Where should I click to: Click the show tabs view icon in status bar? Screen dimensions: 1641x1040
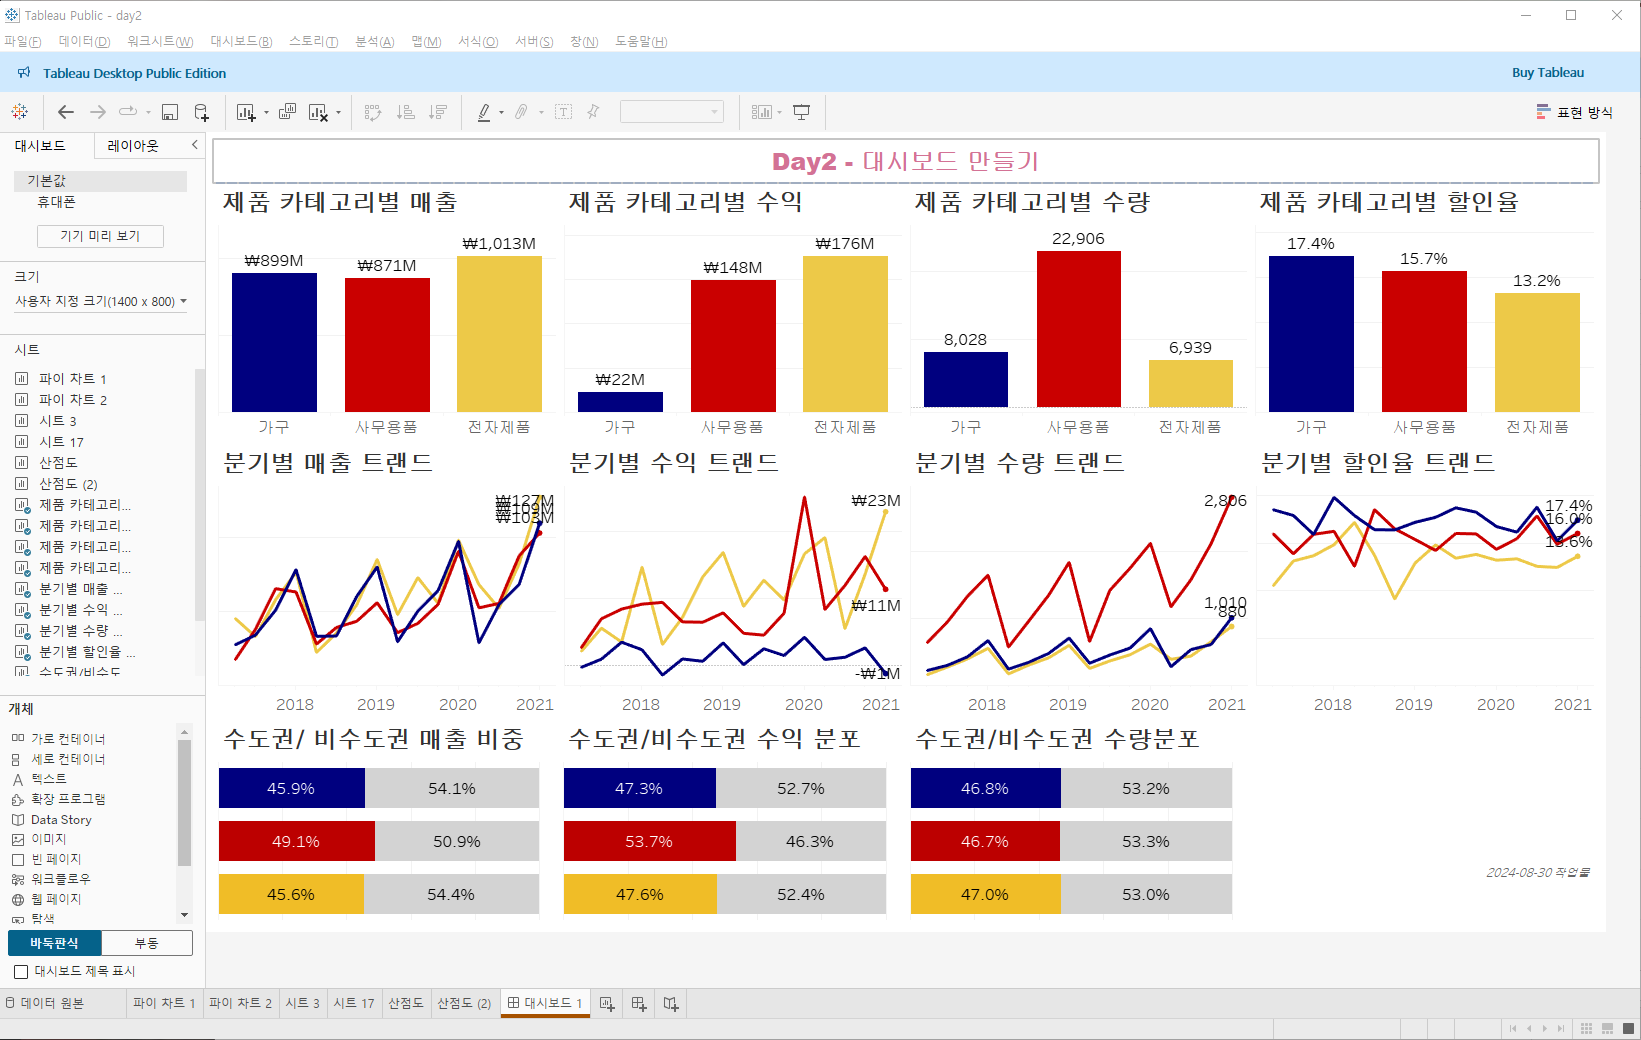(x=1628, y=1028)
